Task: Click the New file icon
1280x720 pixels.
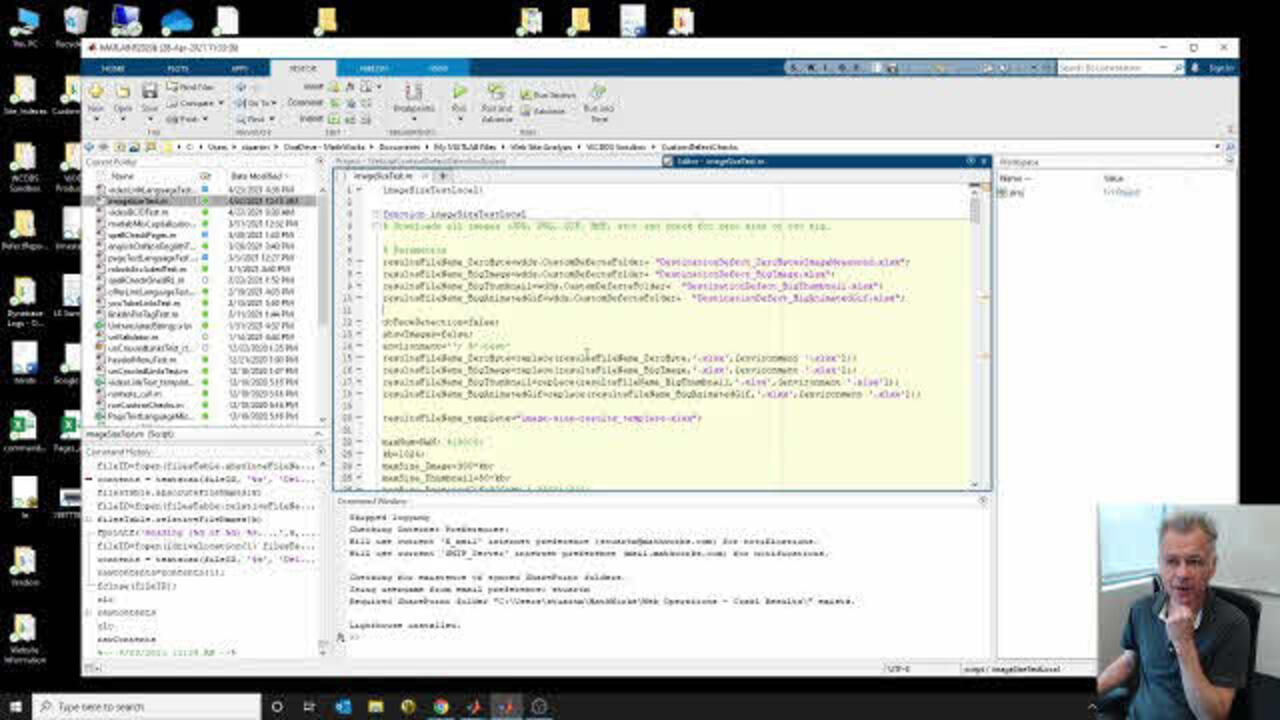Action: 97,93
